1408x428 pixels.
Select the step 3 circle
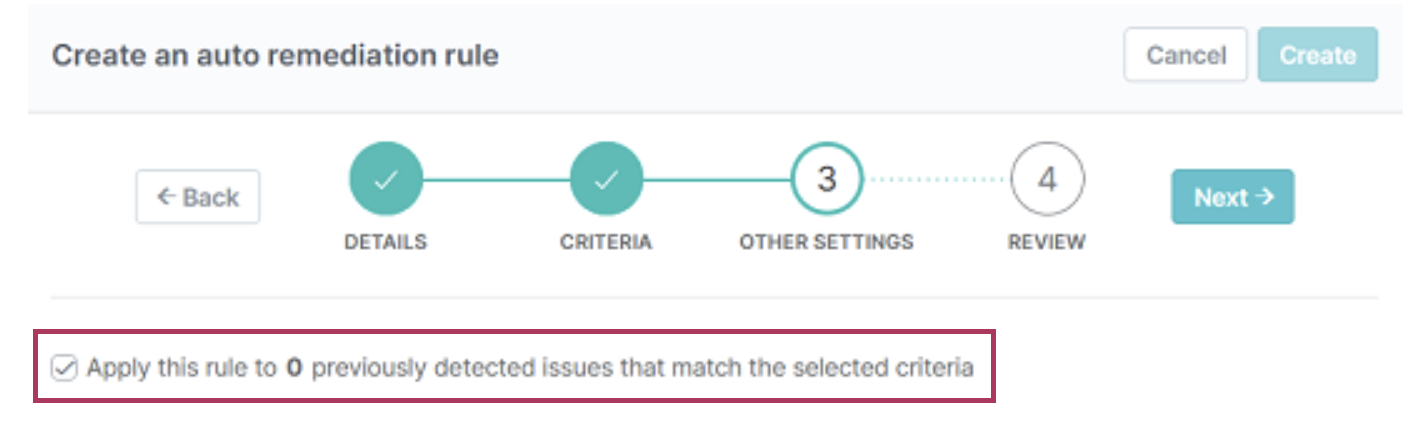(826, 180)
